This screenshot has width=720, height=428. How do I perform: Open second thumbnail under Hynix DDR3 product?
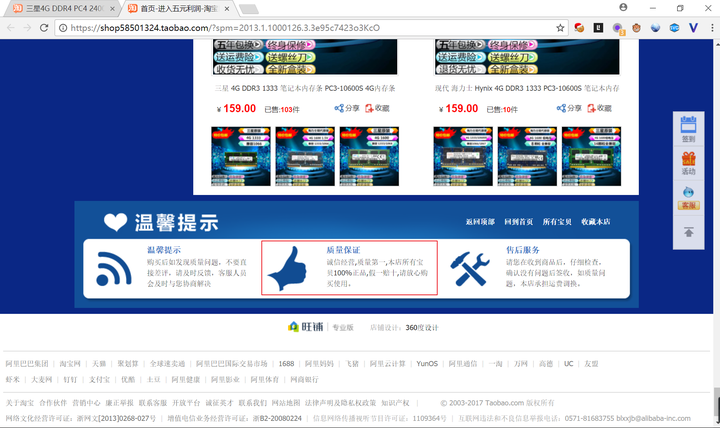click(x=527, y=157)
